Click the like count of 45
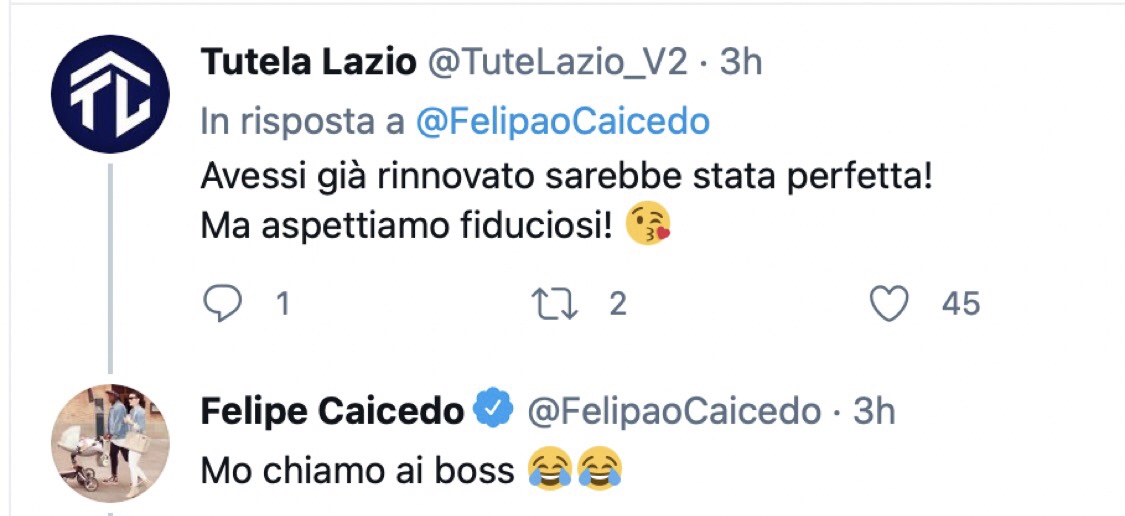Image resolution: width=1125 pixels, height=516 pixels. click(961, 304)
